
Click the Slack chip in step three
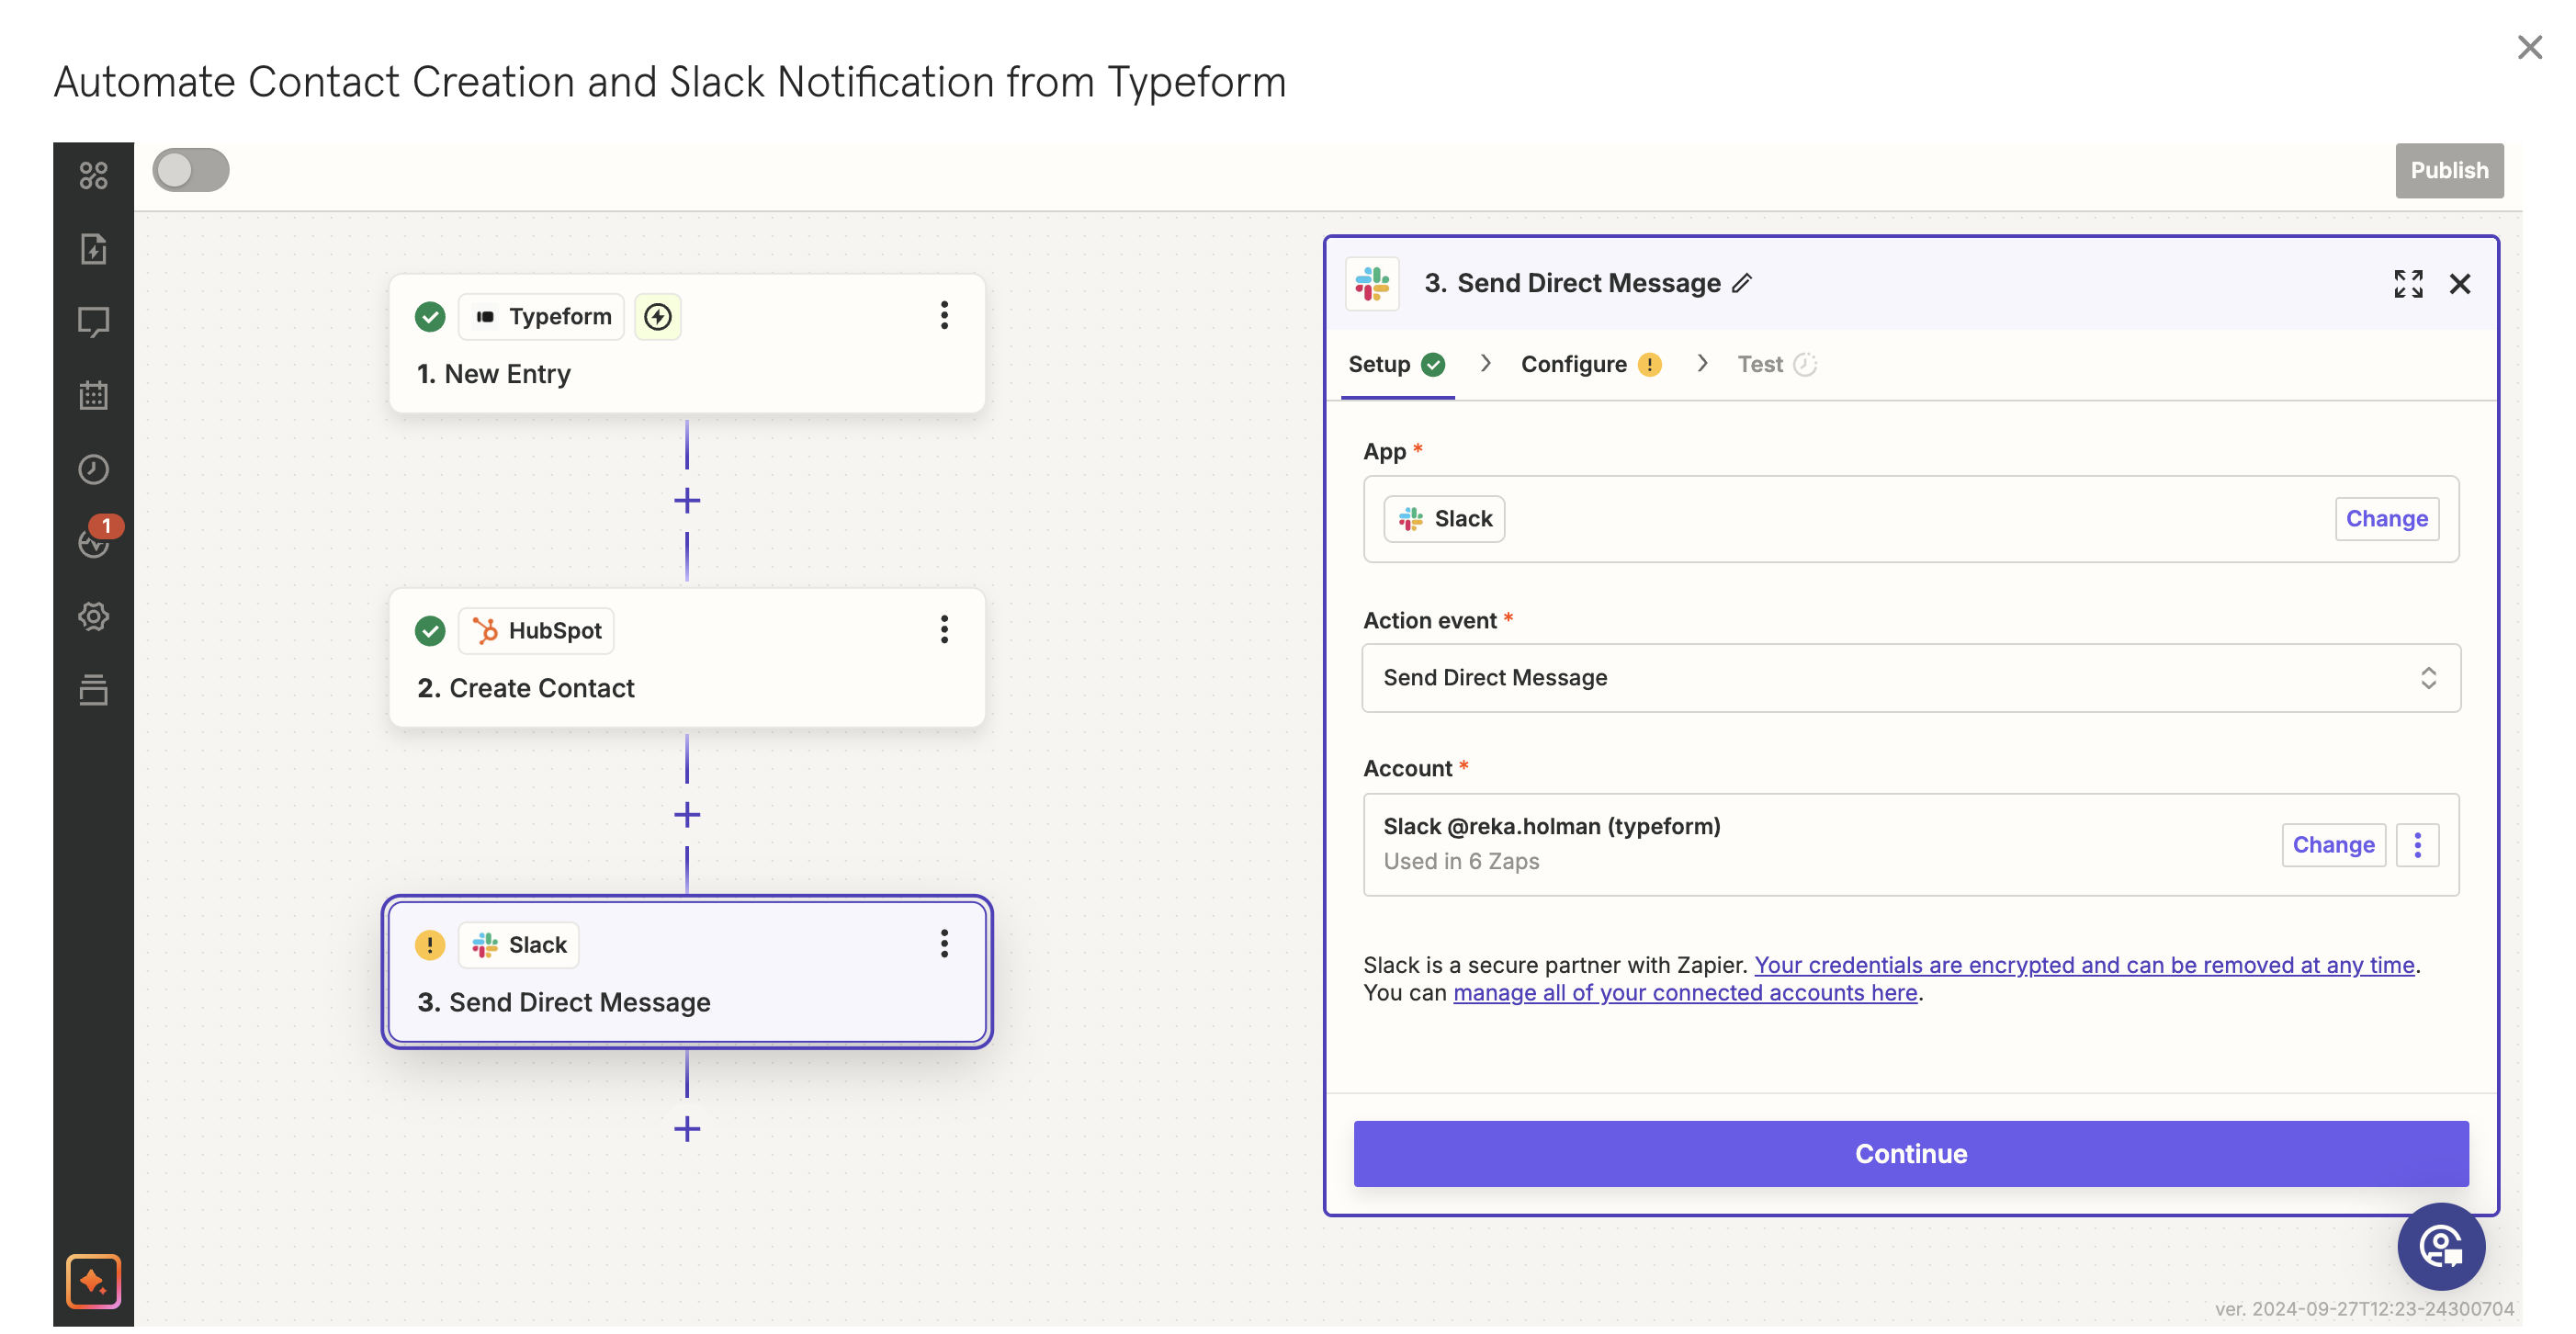click(519, 945)
